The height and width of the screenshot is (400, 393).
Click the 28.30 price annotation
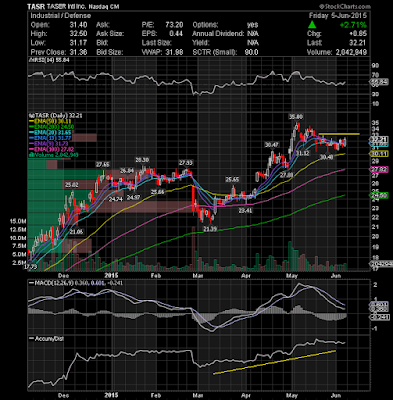[x=142, y=160]
